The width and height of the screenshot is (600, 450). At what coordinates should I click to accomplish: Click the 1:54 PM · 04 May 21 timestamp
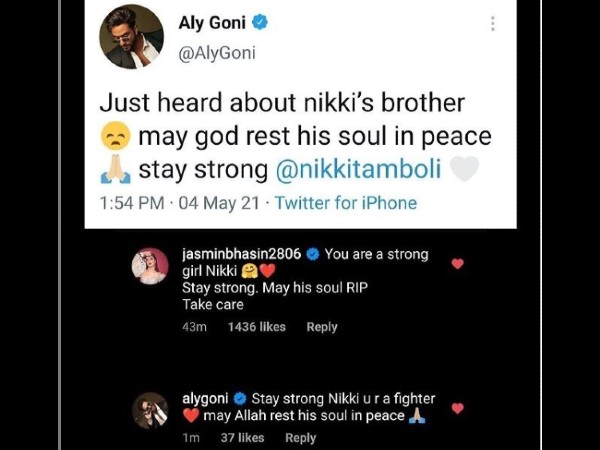pyautogui.click(x=181, y=203)
